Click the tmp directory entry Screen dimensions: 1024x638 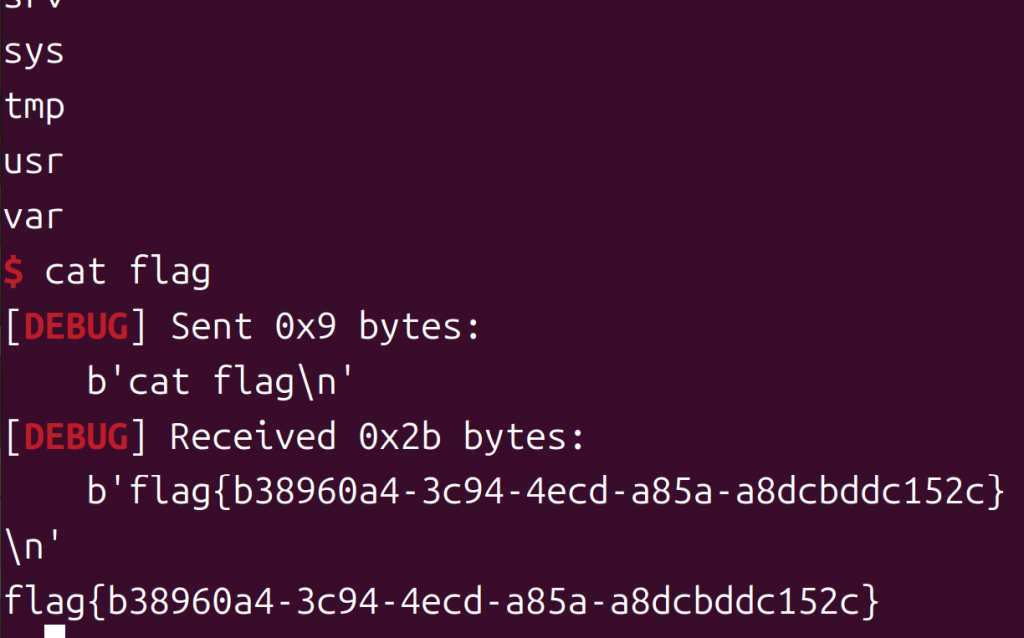(x=35, y=106)
